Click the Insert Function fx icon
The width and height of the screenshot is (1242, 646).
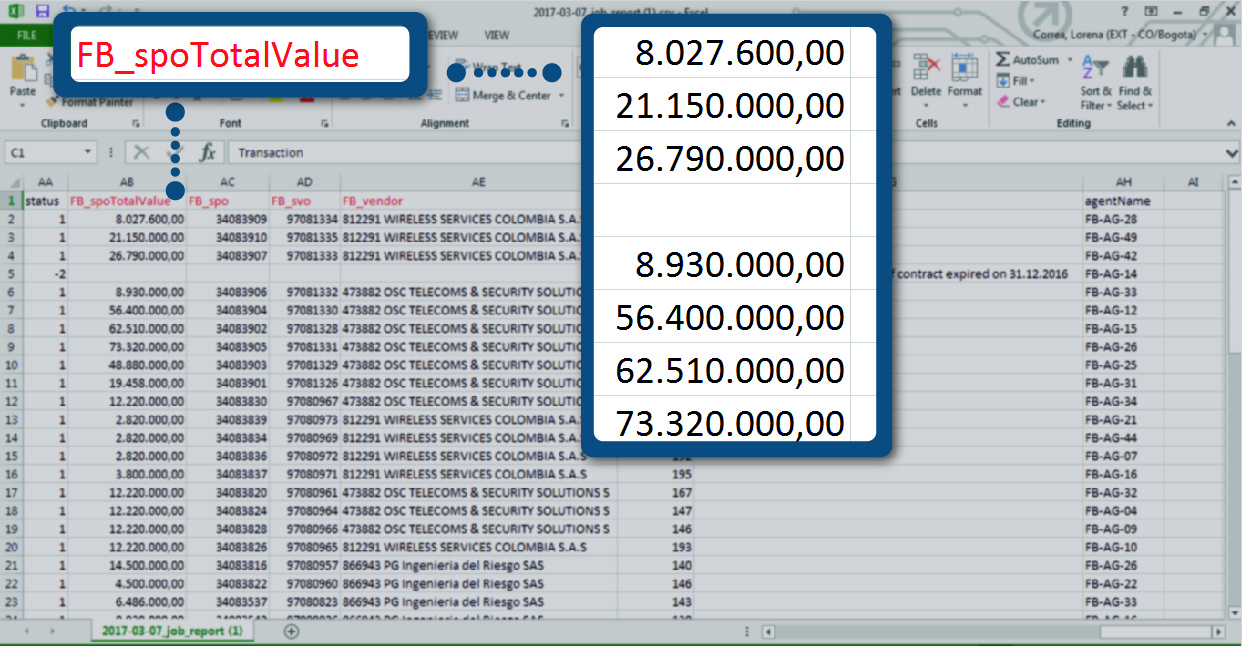click(x=207, y=153)
